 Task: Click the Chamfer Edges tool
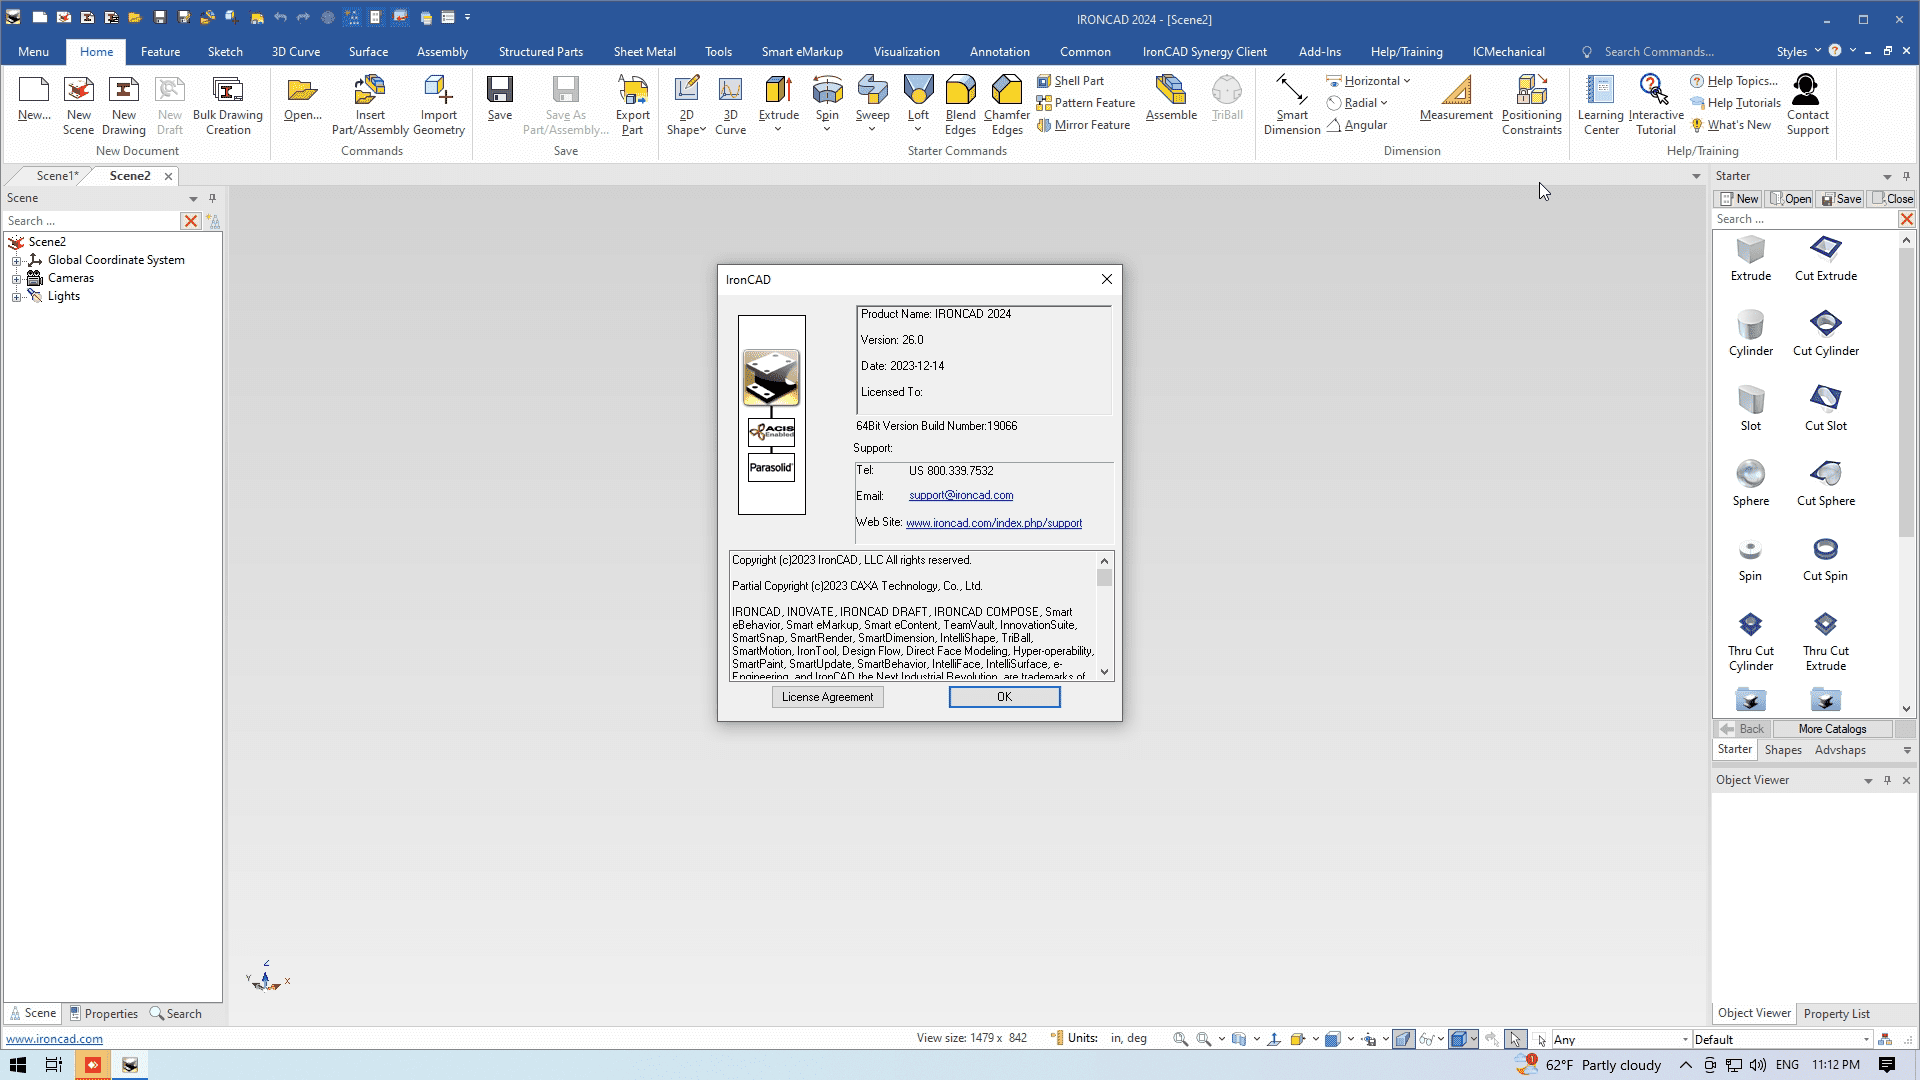(x=1007, y=104)
